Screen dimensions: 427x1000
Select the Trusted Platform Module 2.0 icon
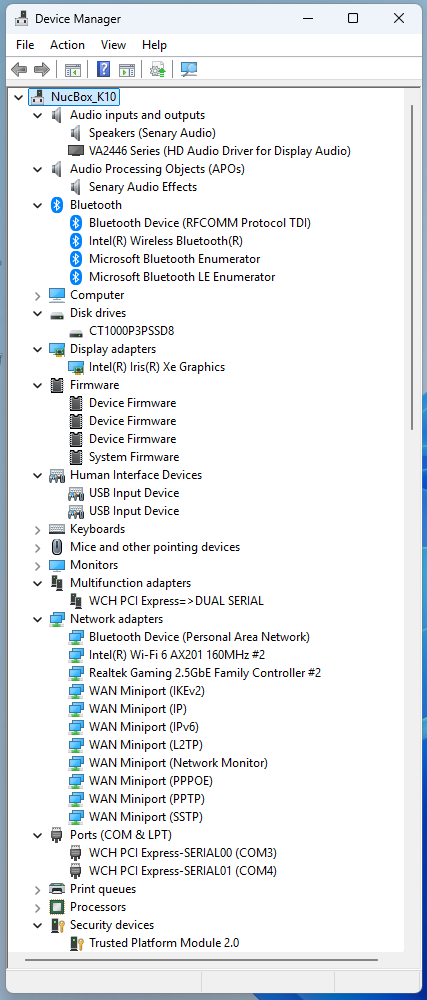[76, 943]
